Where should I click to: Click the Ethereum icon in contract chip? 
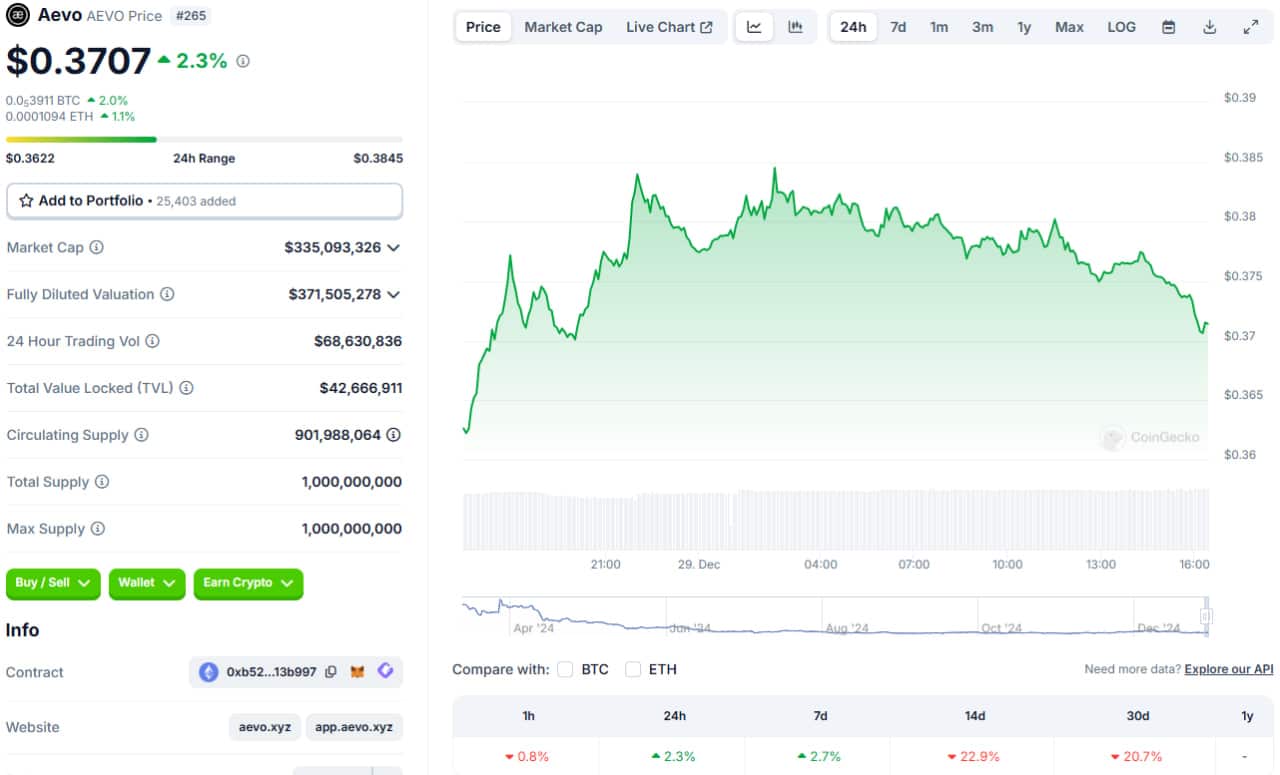[x=209, y=672]
